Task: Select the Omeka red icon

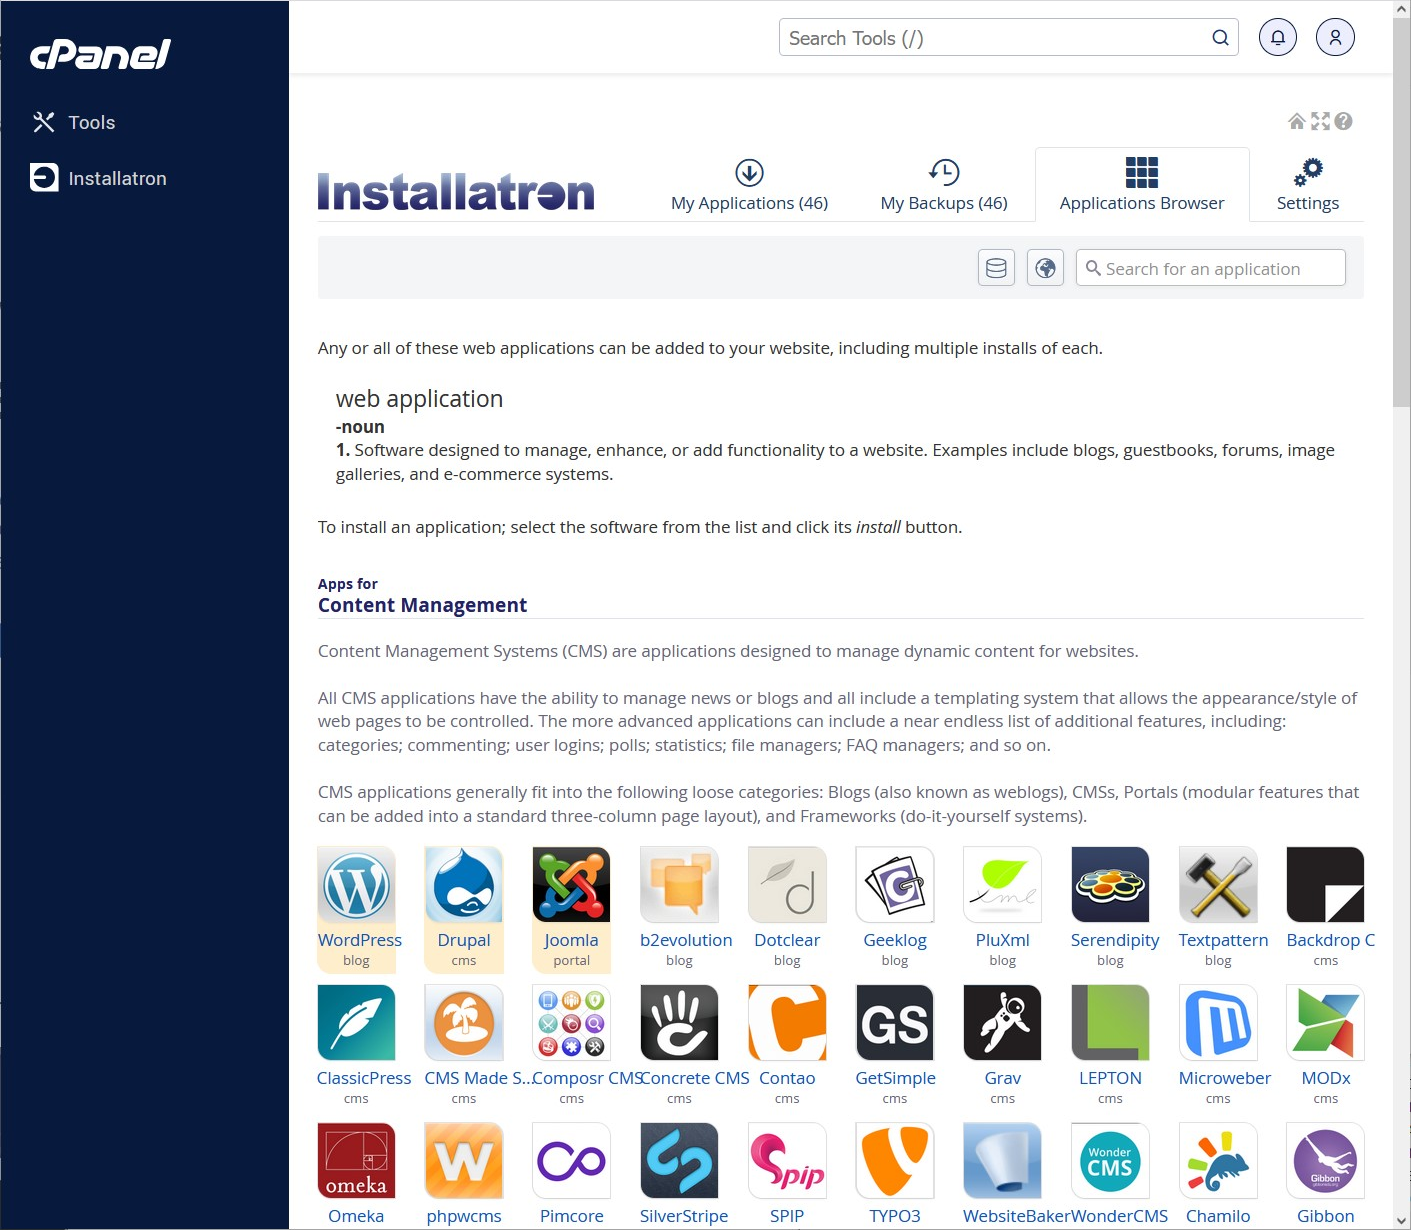Action: tap(357, 1161)
